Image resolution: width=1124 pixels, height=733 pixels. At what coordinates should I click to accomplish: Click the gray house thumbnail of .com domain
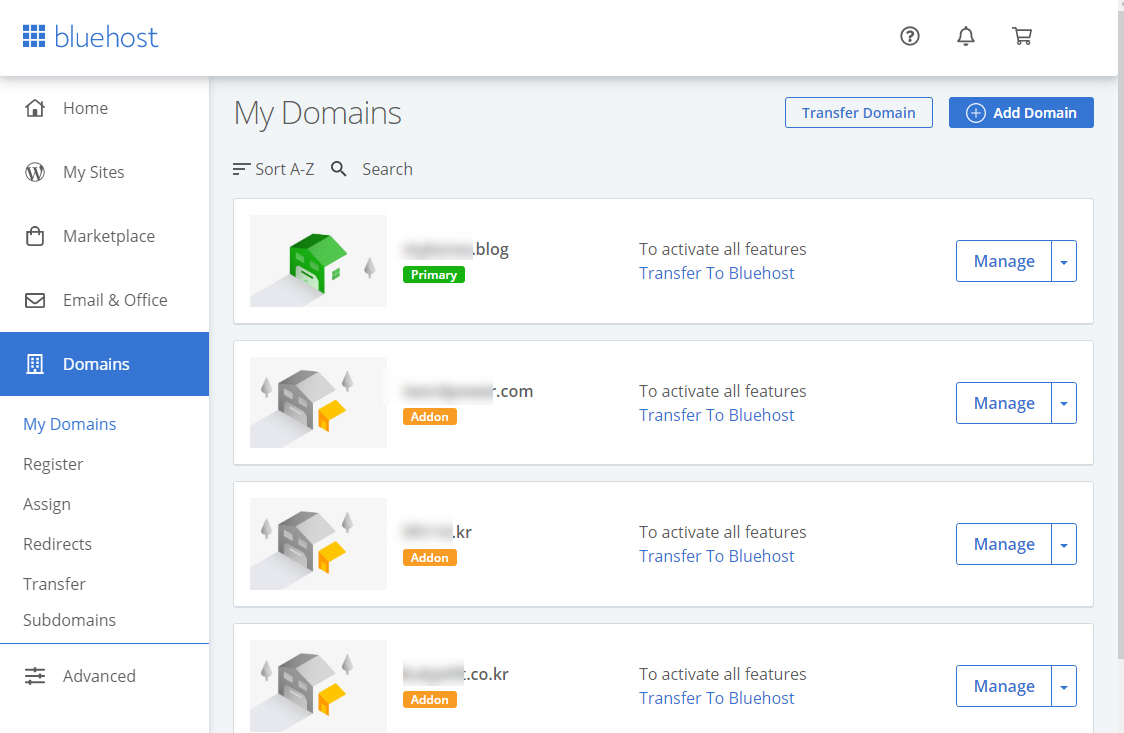pos(318,403)
